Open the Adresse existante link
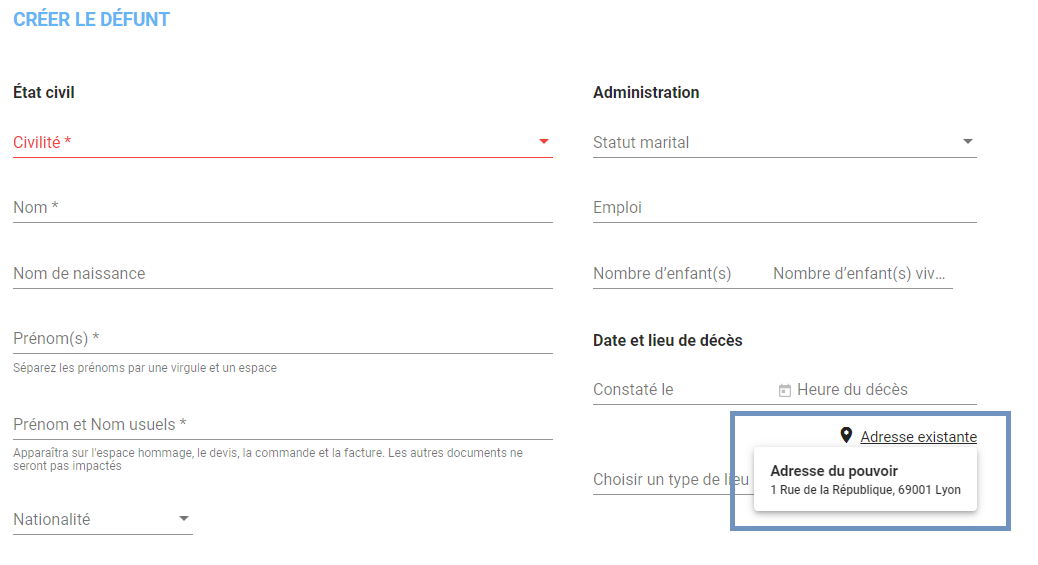 (x=918, y=437)
